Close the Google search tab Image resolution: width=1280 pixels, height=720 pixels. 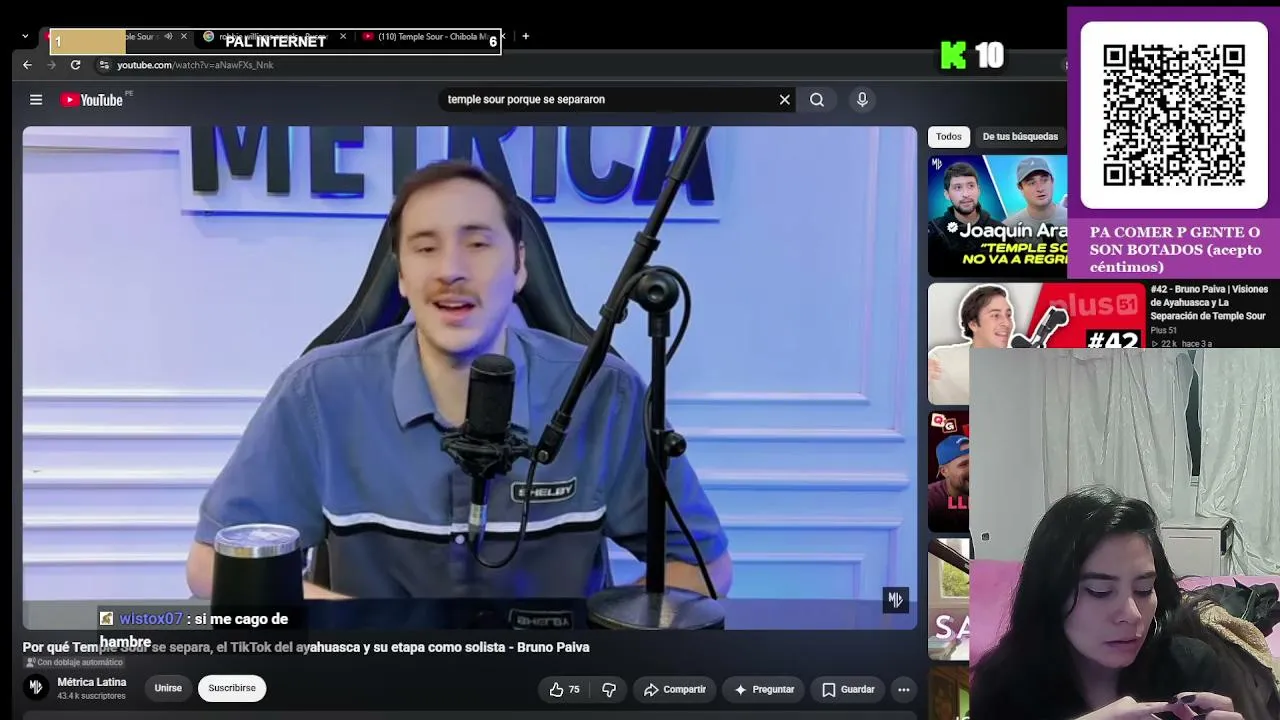(343, 37)
